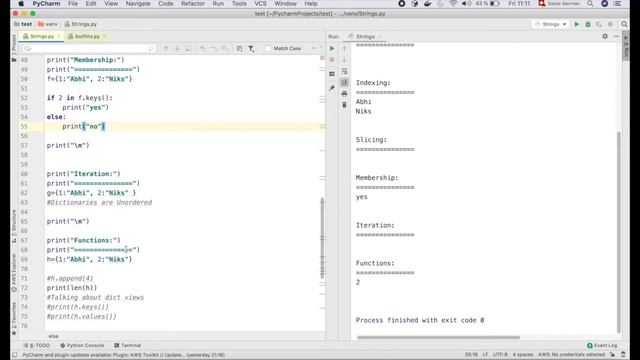Image resolution: width=640 pixels, height=360 pixels.
Task: Open the VCS menu
Action: tap(260, 4)
